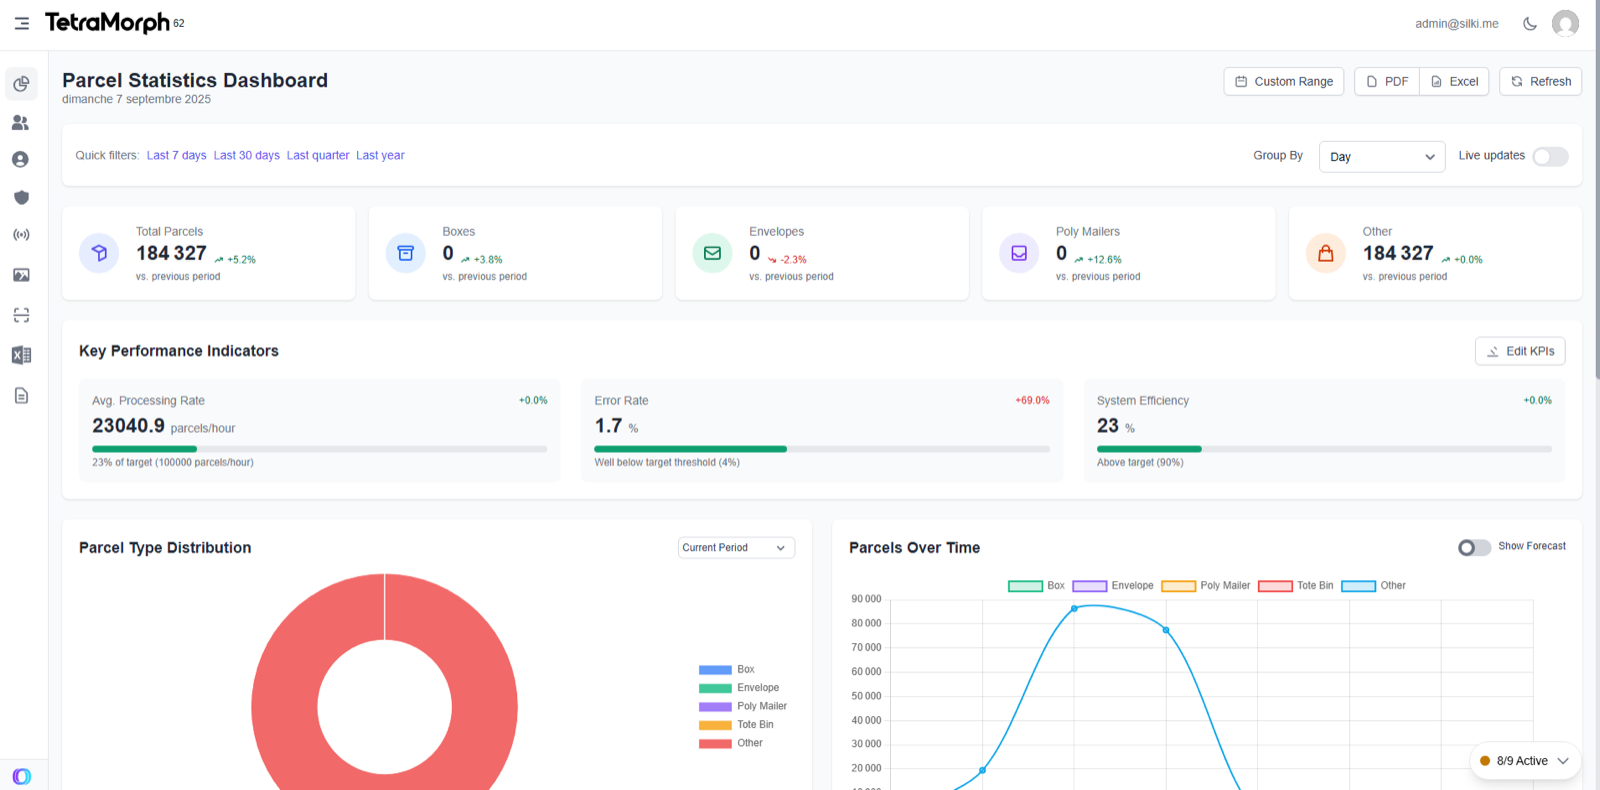Click the Edit KPIs button

1520,351
